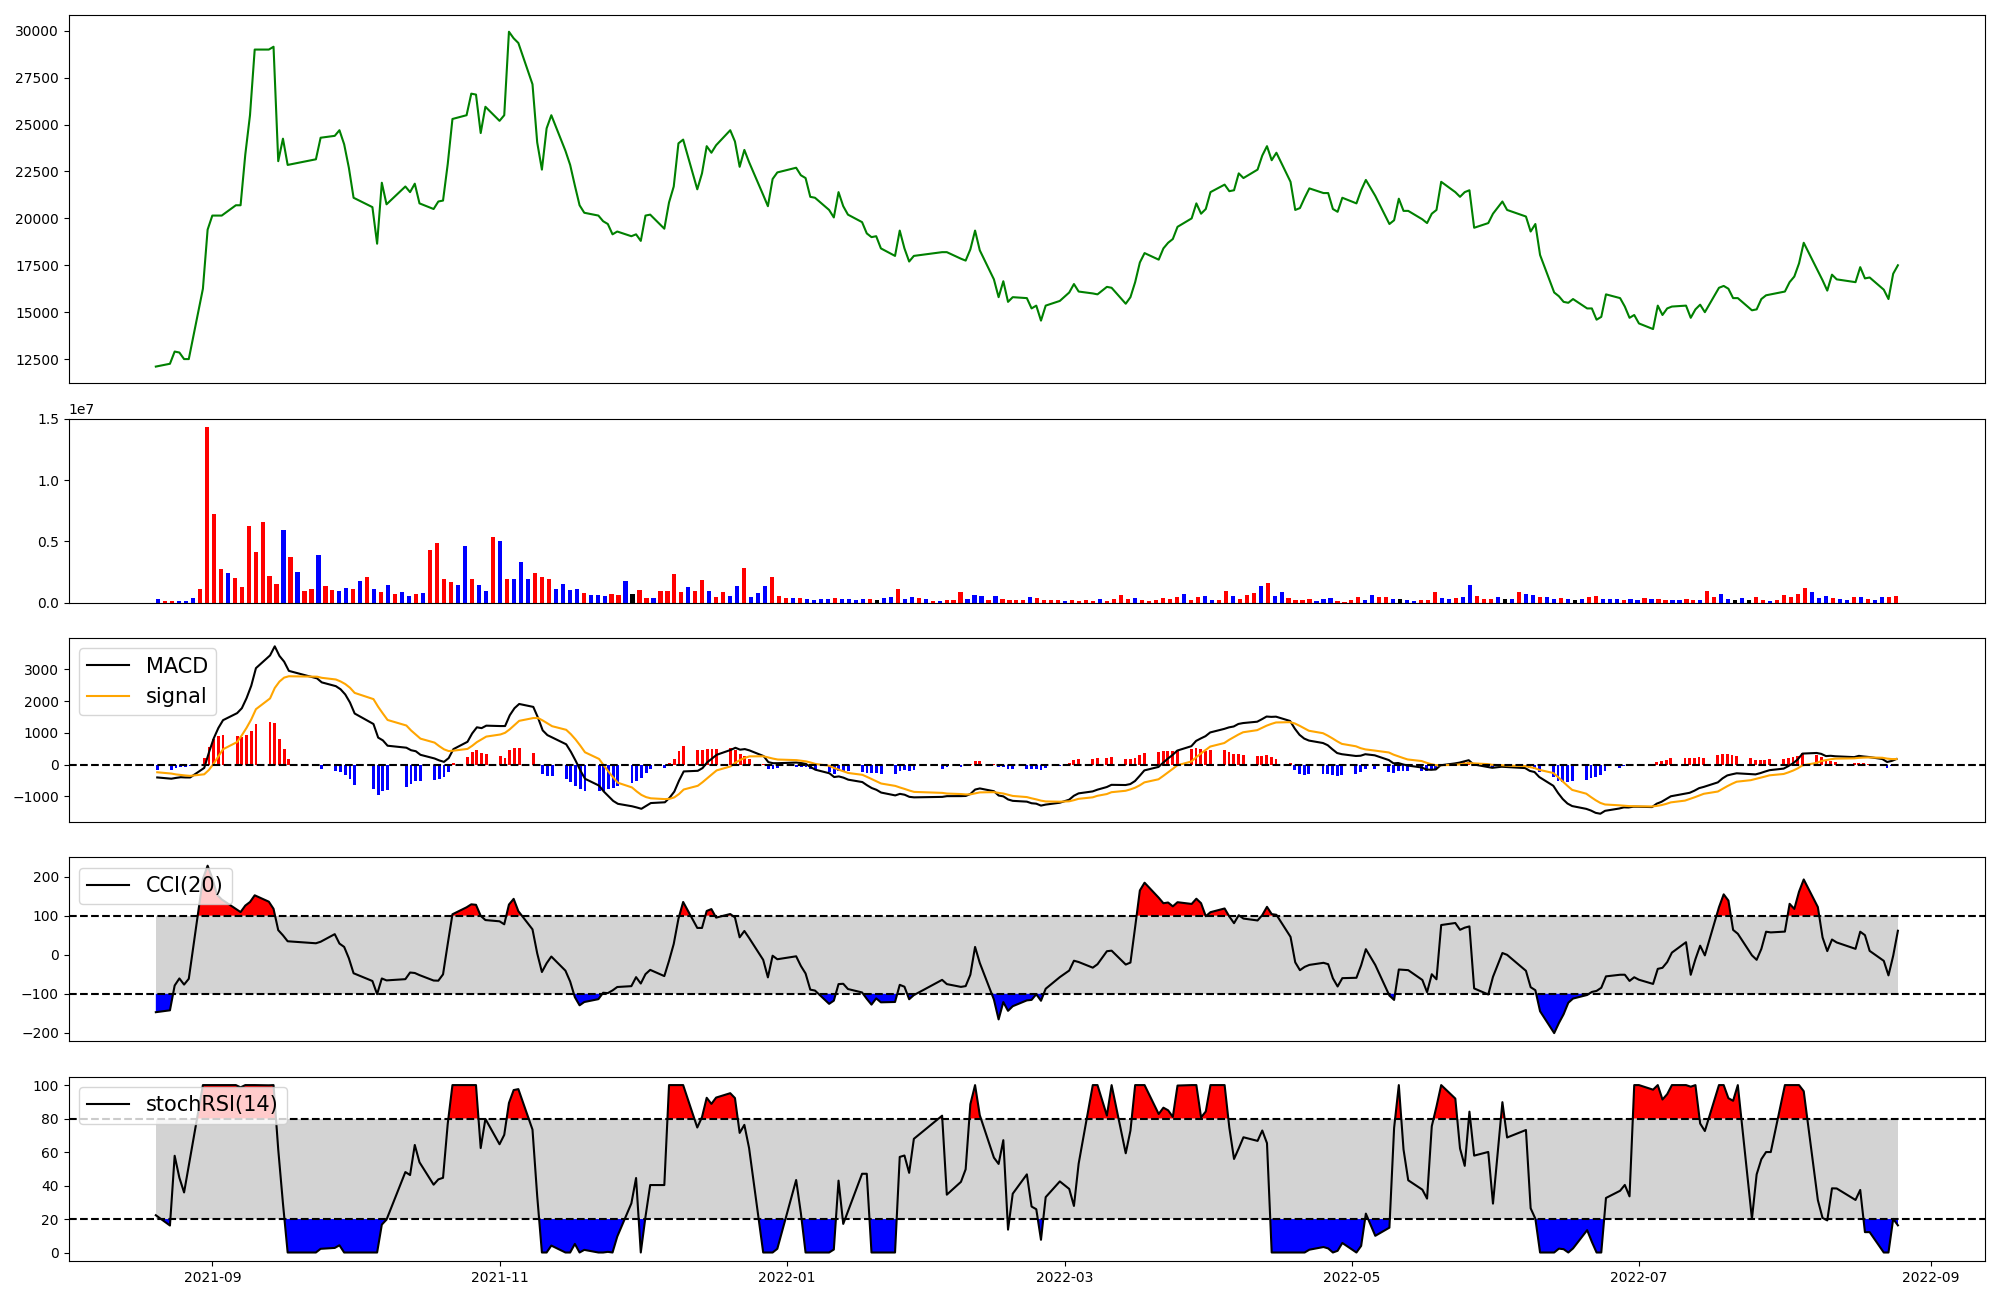Screen dimensions: 2000x1300
Task: Click the 2021-11 date tick label
Action: coord(500,1277)
